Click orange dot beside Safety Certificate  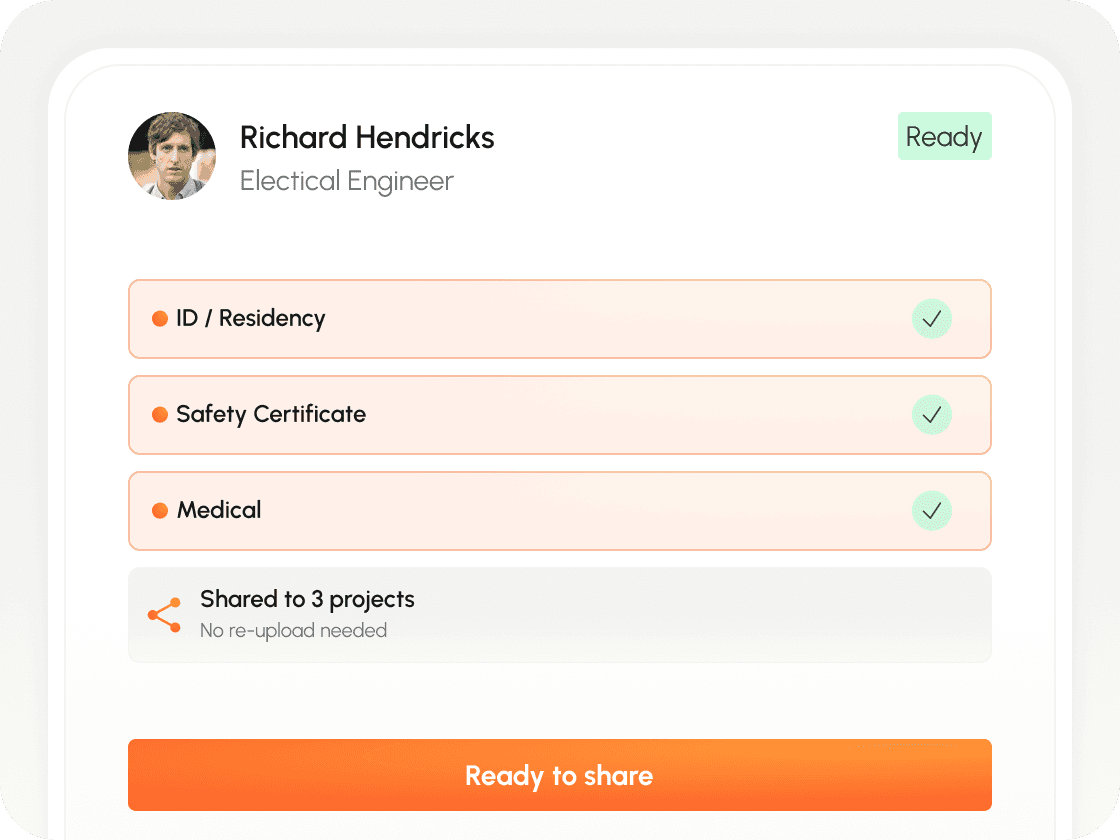(160, 415)
